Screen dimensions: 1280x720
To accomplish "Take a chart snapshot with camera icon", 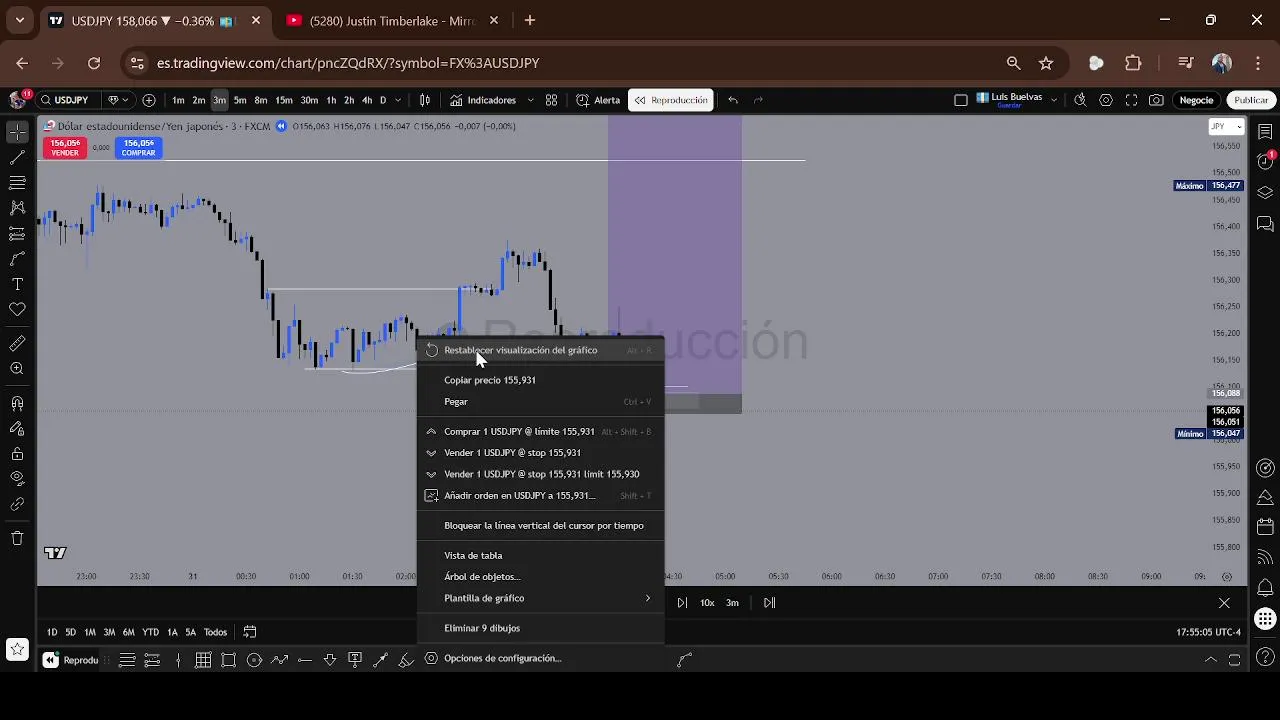I will [1156, 100].
